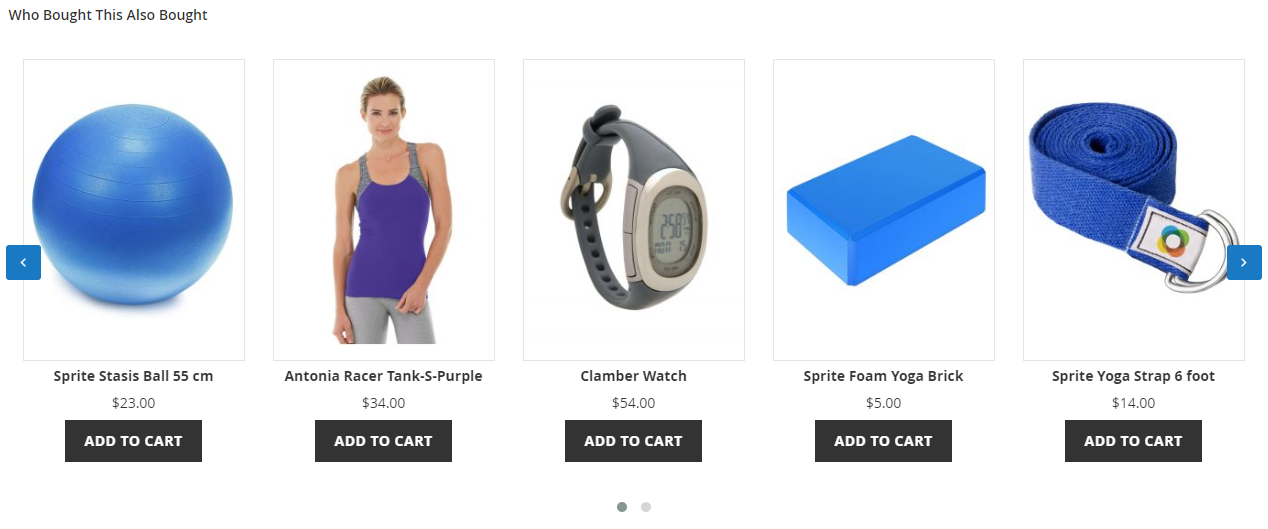Open the Antonia Racer Tank-S-Purple title link
Viewport: 1268px width, 529px height.
(x=383, y=376)
